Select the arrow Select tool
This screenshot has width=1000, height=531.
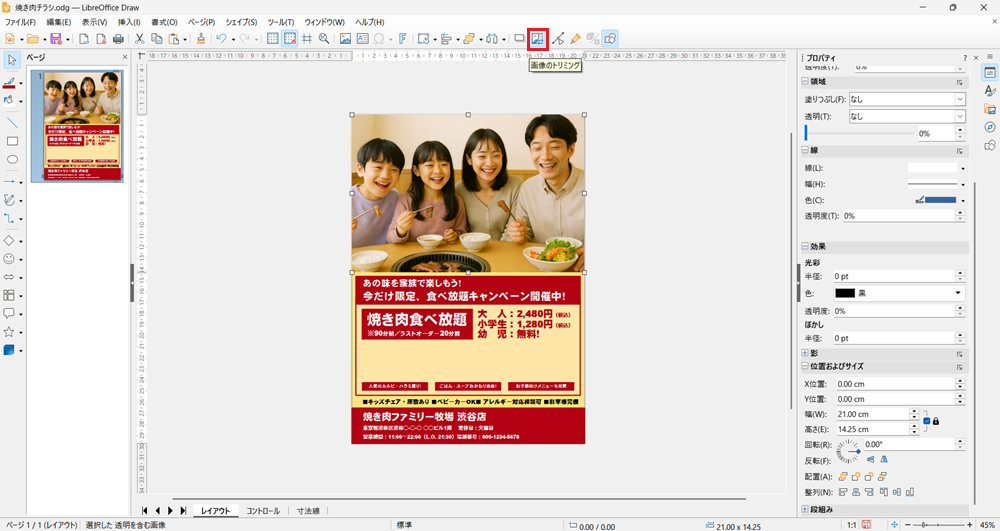12,61
